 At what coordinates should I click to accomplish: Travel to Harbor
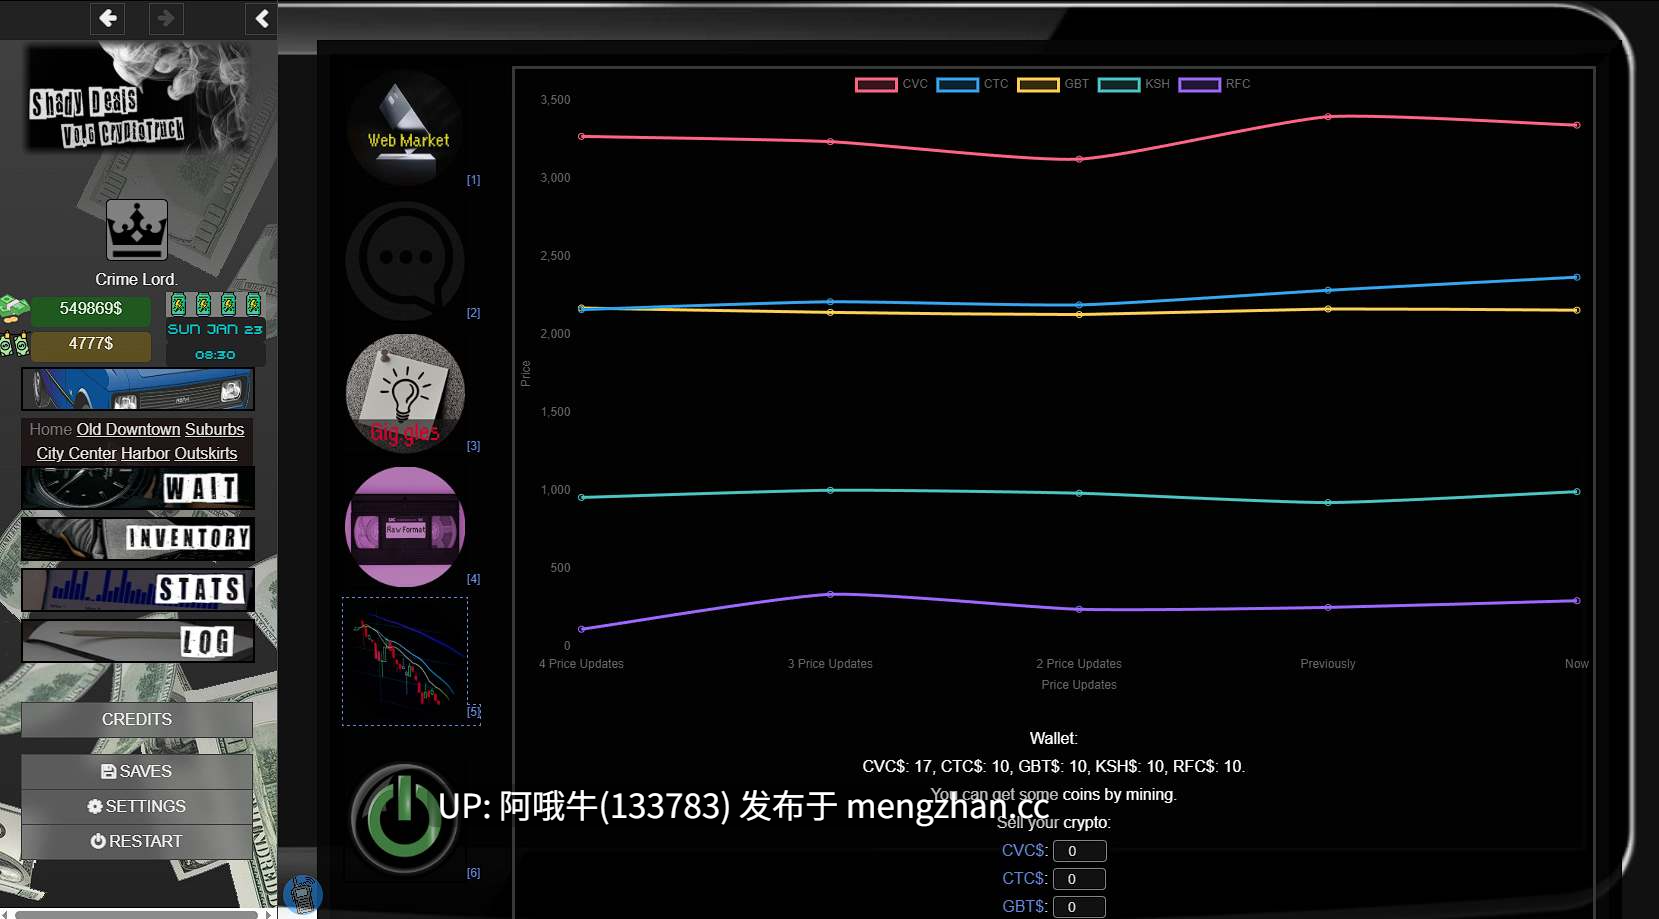(x=145, y=453)
